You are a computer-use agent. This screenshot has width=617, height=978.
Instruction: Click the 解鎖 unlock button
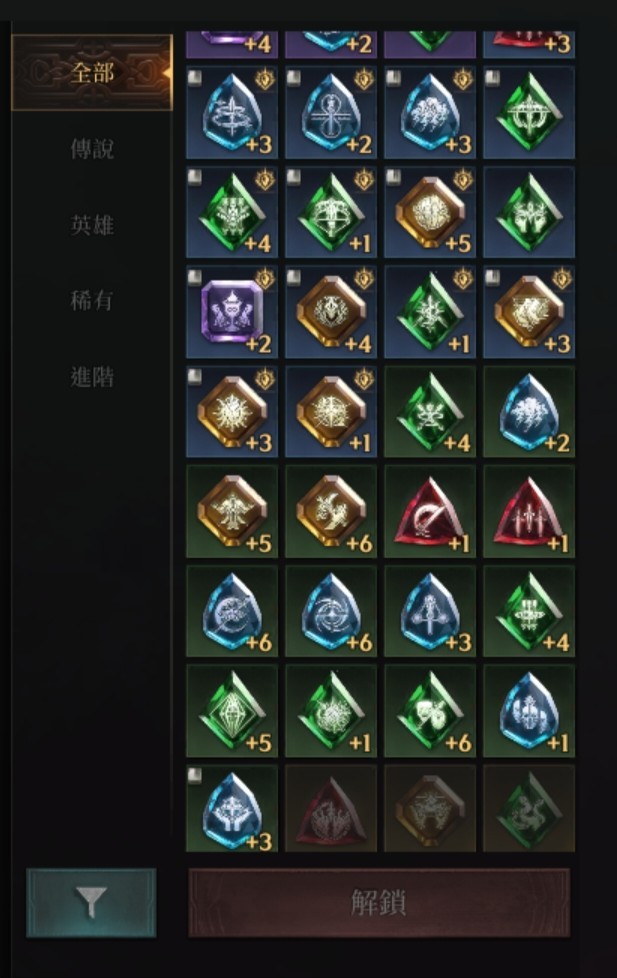tap(379, 903)
